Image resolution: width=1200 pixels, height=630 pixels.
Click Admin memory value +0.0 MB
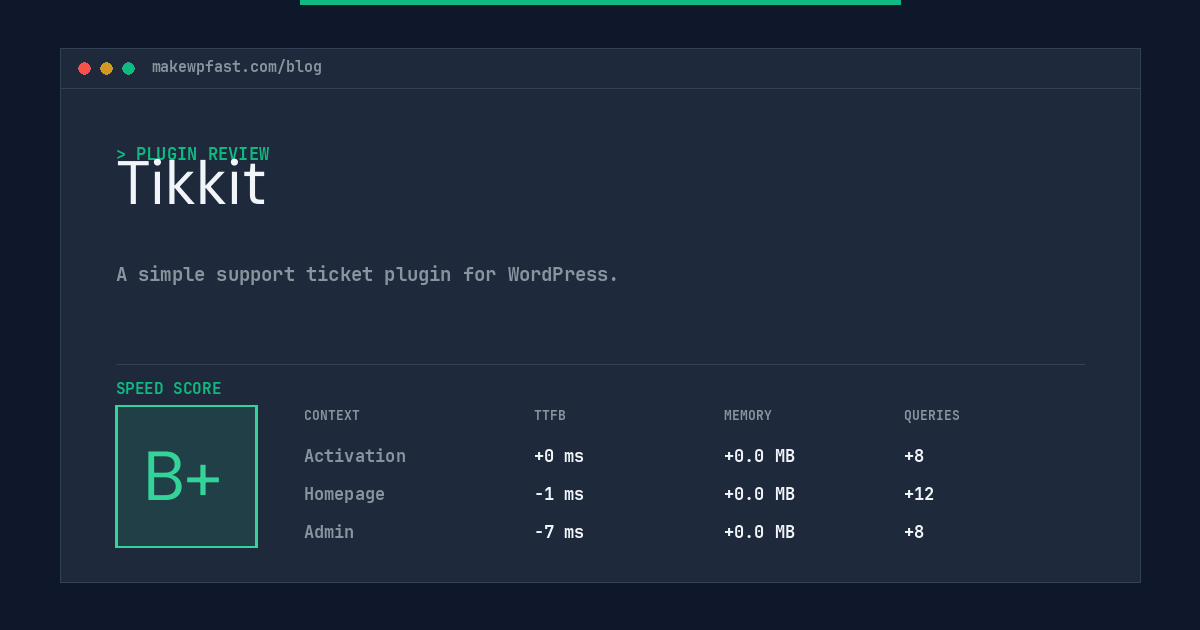pos(759,532)
